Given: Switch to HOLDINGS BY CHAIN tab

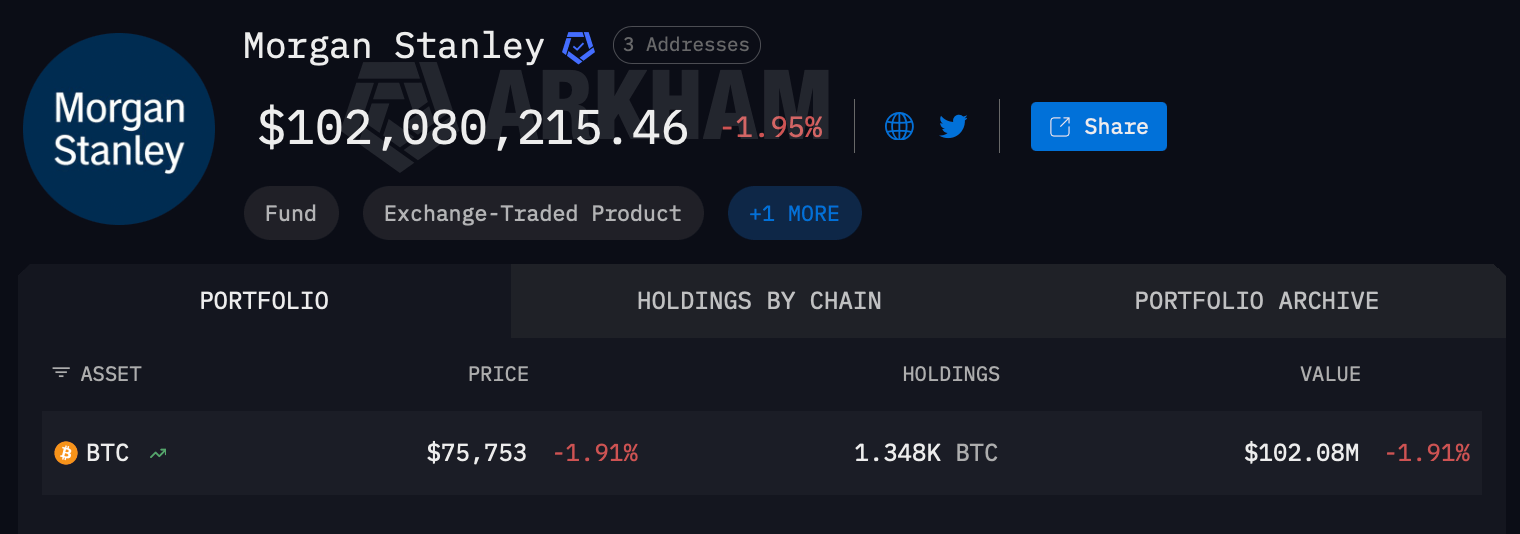Looking at the screenshot, I should pos(759,301).
